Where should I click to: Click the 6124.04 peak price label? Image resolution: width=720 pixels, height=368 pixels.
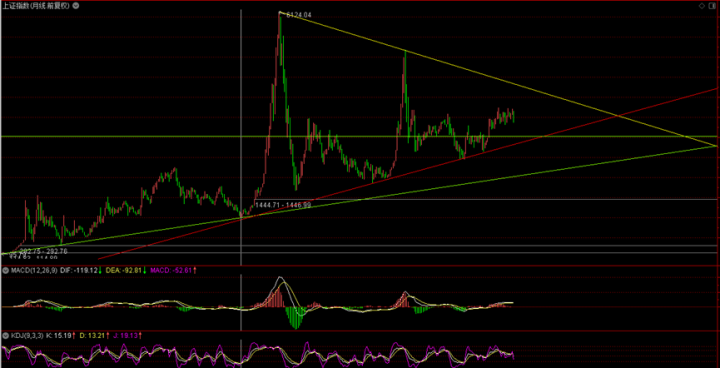(x=298, y=15)
